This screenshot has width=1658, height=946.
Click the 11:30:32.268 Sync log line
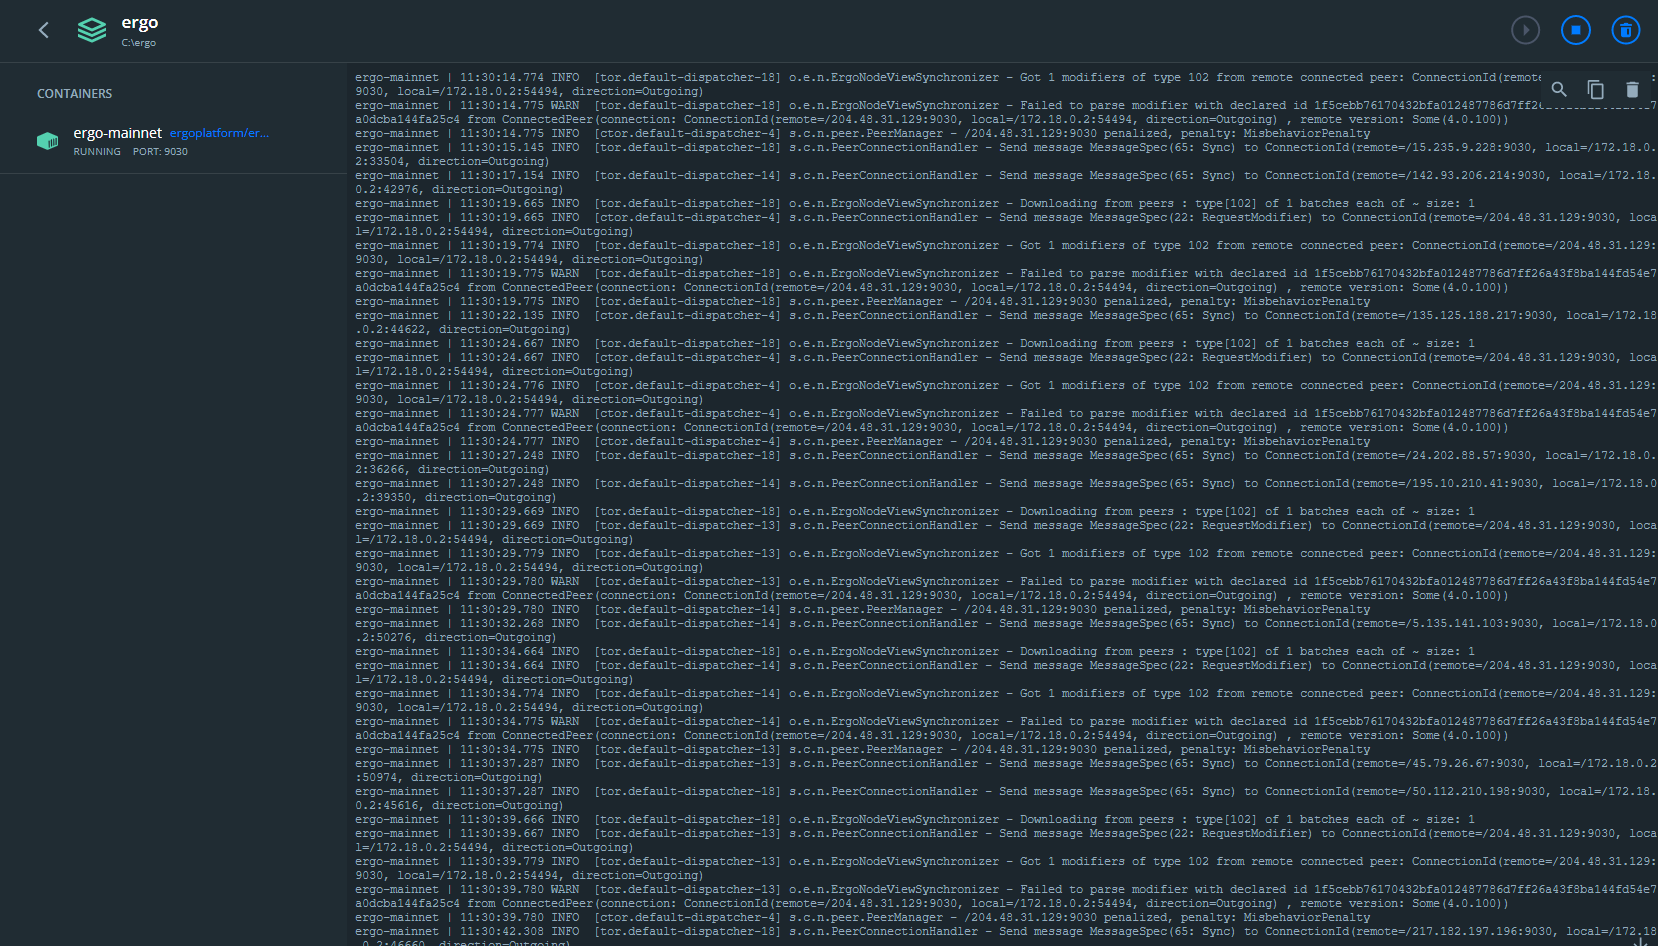[x=1005, y=630]
